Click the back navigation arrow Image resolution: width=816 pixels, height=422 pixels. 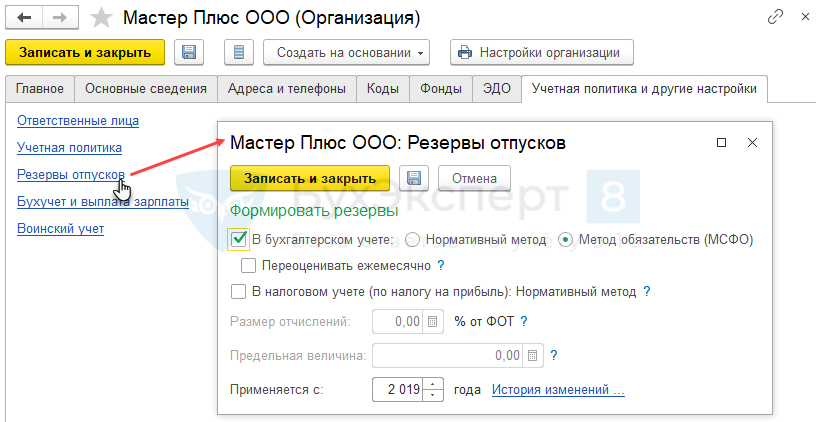pos(24,18)
